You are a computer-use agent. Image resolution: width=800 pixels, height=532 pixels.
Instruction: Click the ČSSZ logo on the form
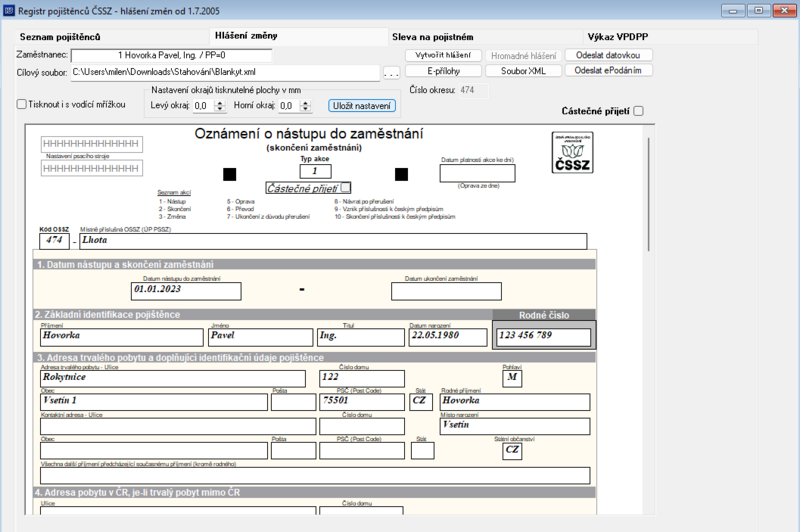[x=572, y=153]
